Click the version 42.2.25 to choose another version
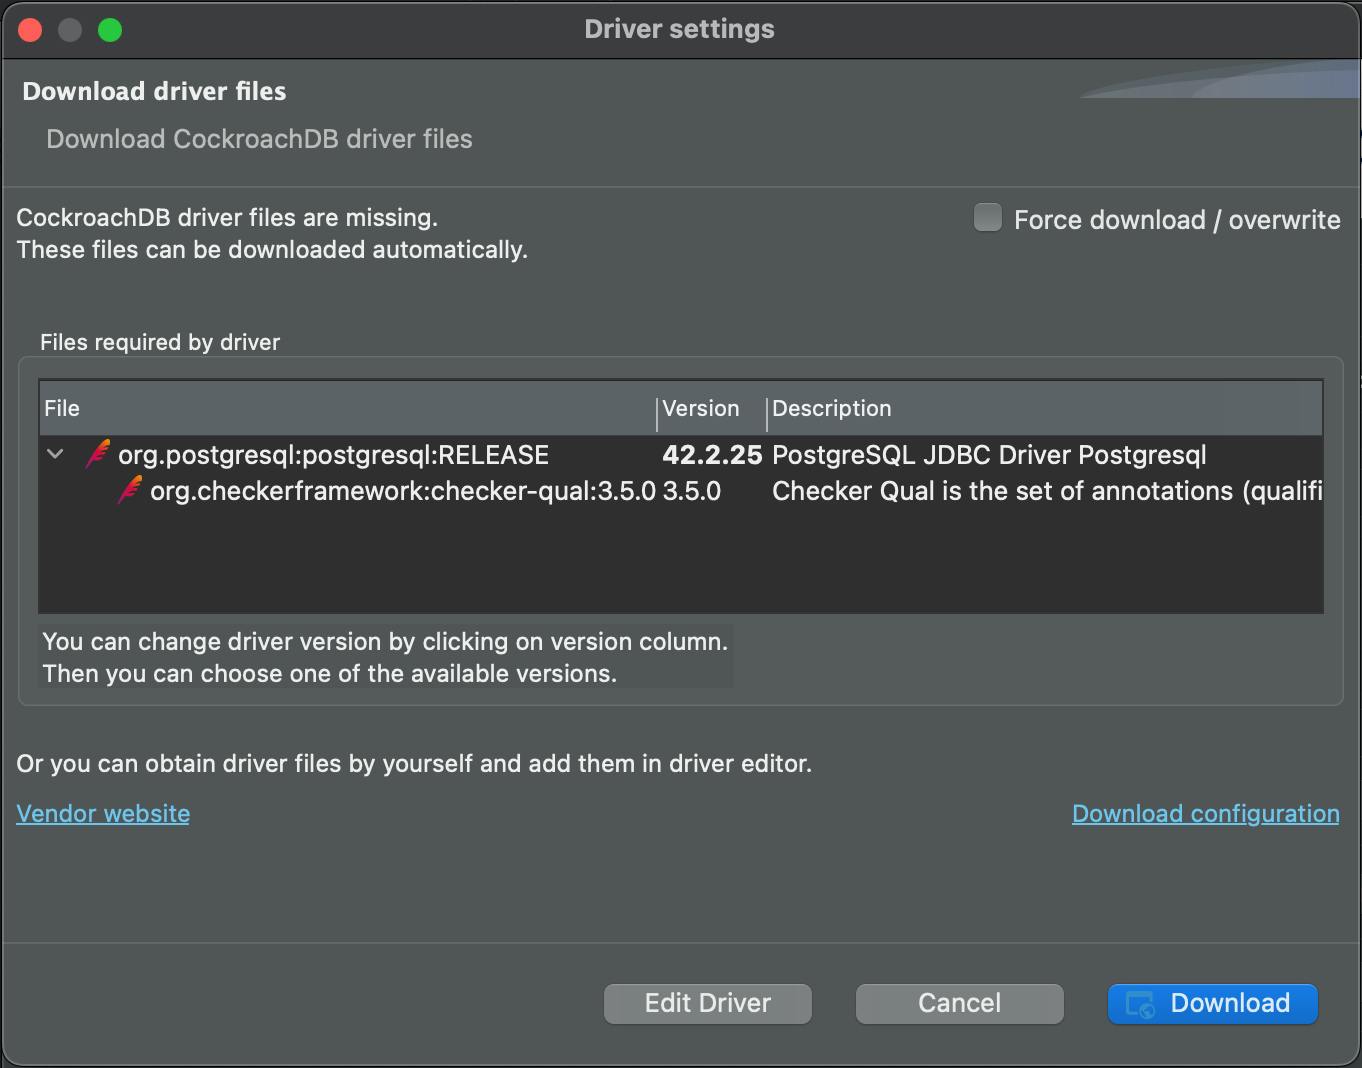The height and width of the screenshot is (1068, 1362). click(713, 454)
